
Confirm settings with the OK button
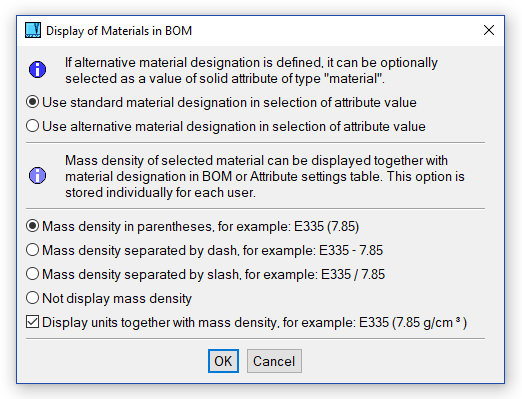(x=223, y=361)
